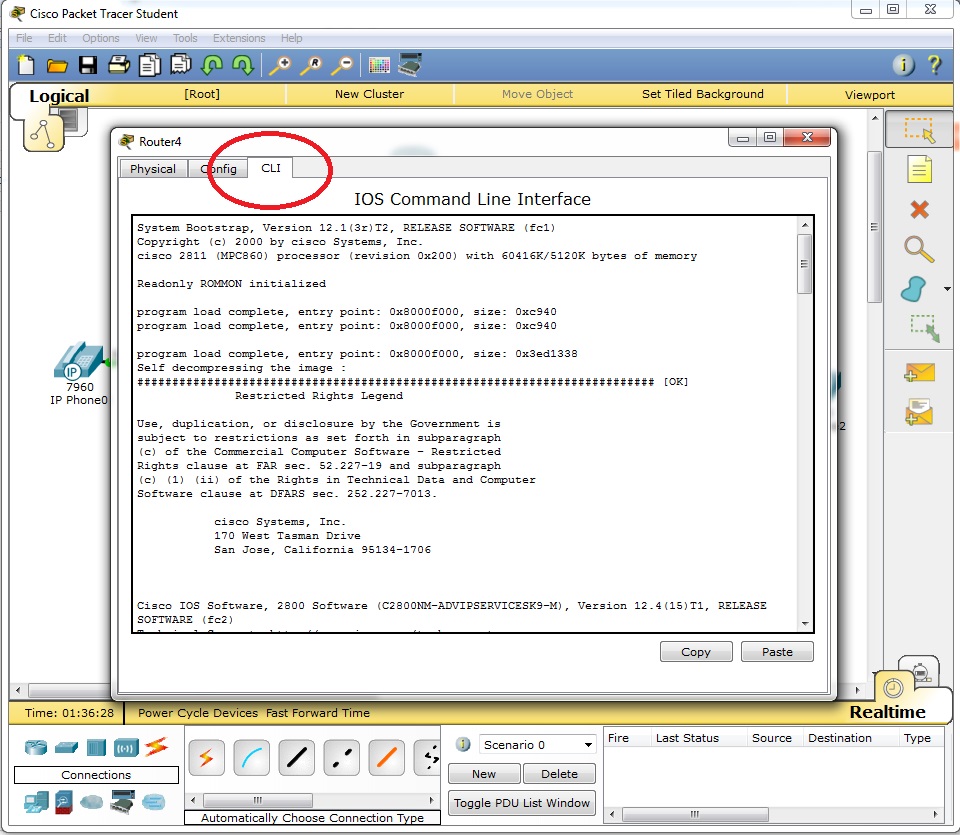Save with the floppy disk icon

tap(88, 65)
